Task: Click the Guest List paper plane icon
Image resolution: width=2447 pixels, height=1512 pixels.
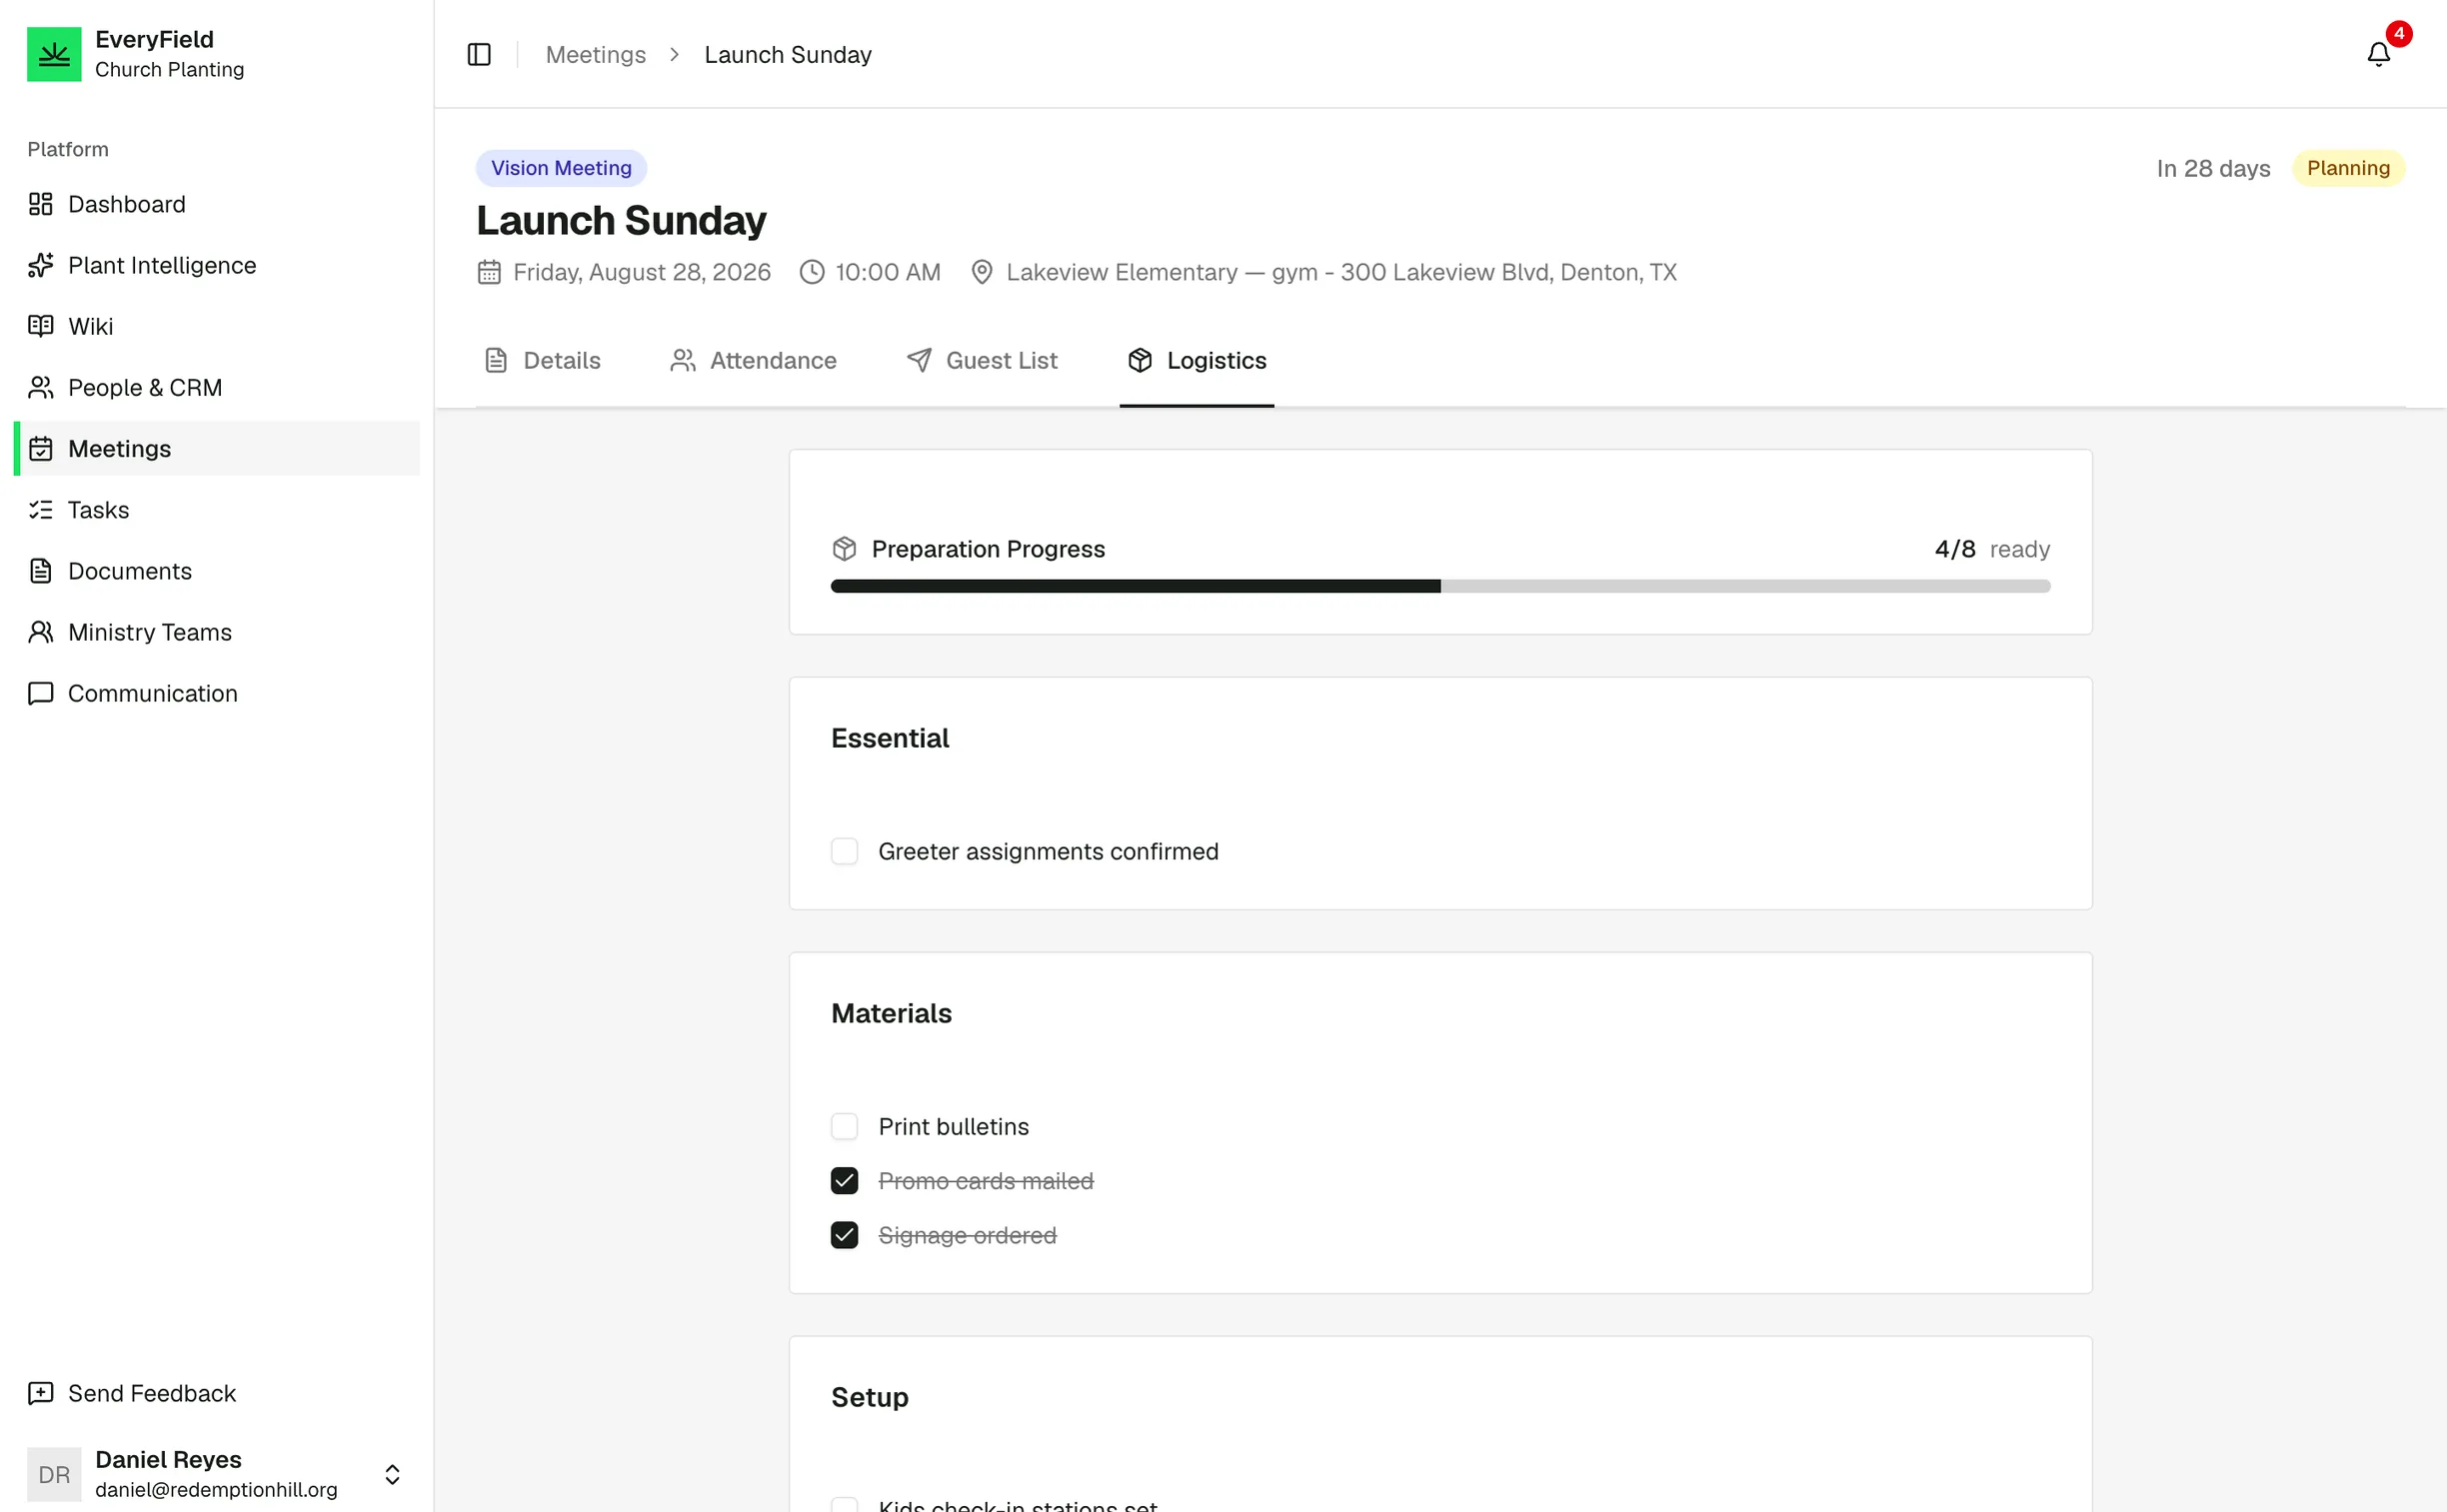Action: point(919,360)
